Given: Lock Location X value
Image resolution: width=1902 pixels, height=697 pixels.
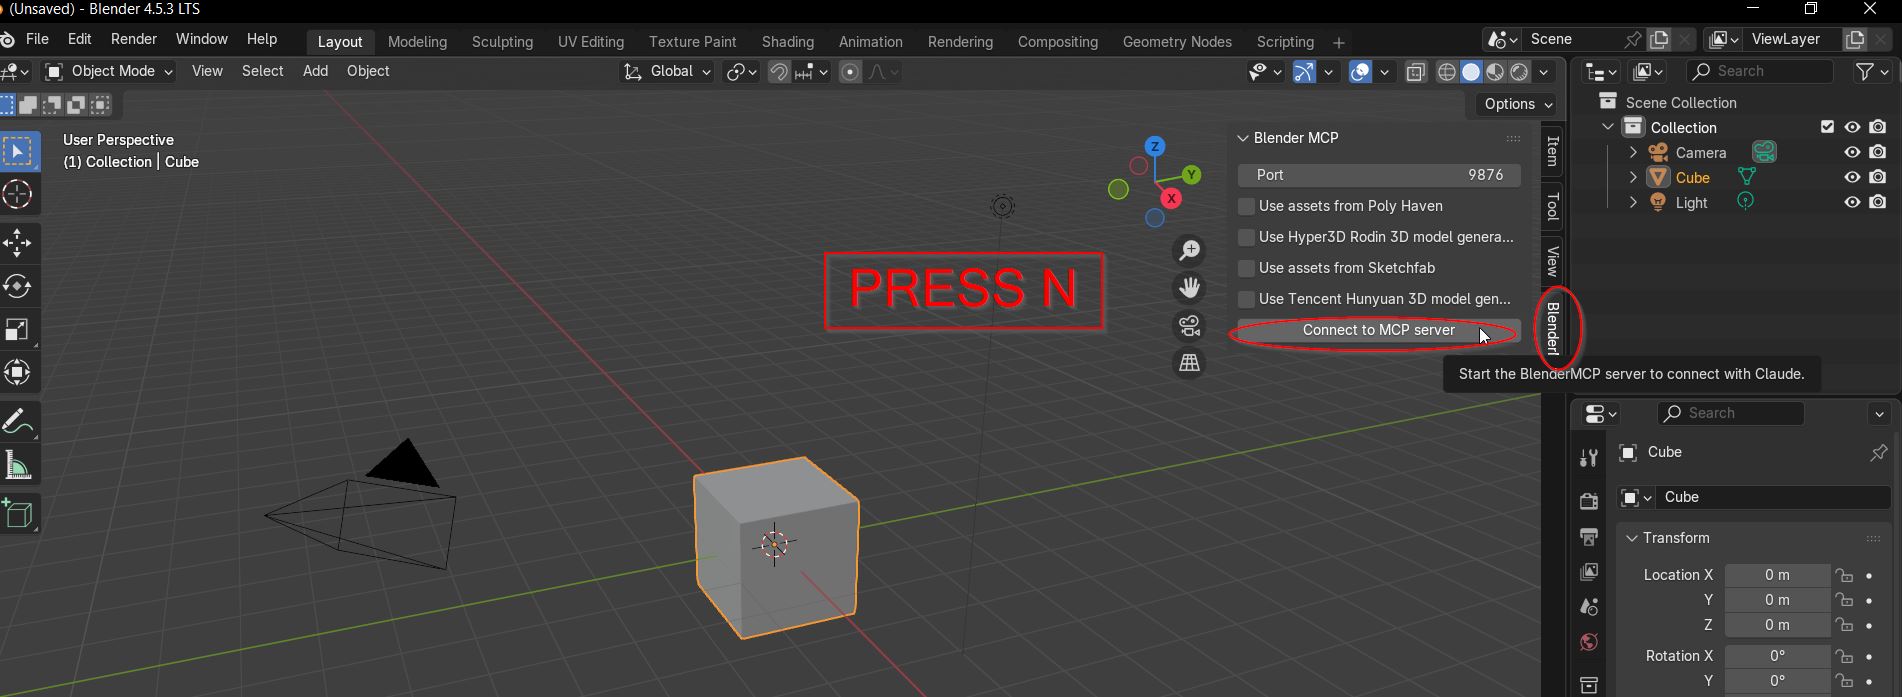Looking at the screenshot, I should pos(1843,575).
